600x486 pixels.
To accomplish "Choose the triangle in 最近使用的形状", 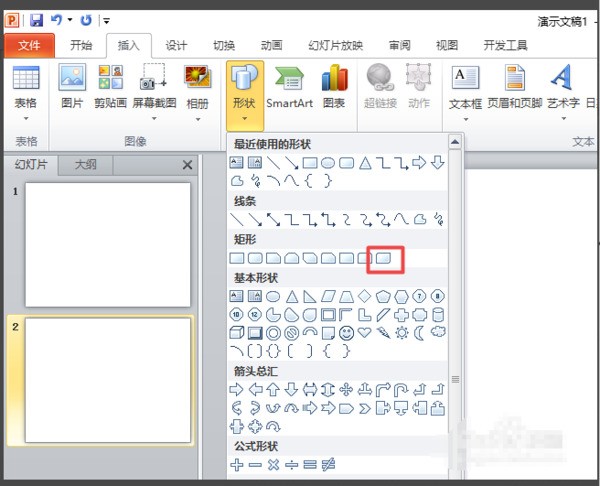I will (365, 163).
